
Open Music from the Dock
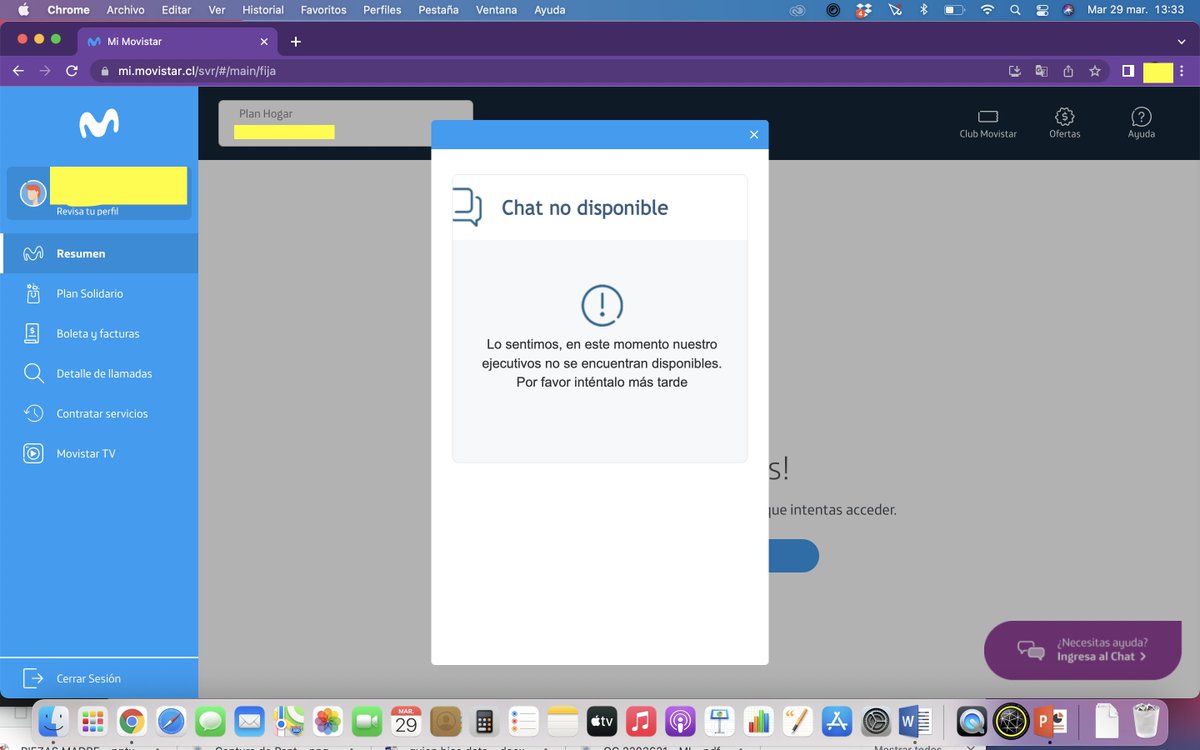(640, 721)
